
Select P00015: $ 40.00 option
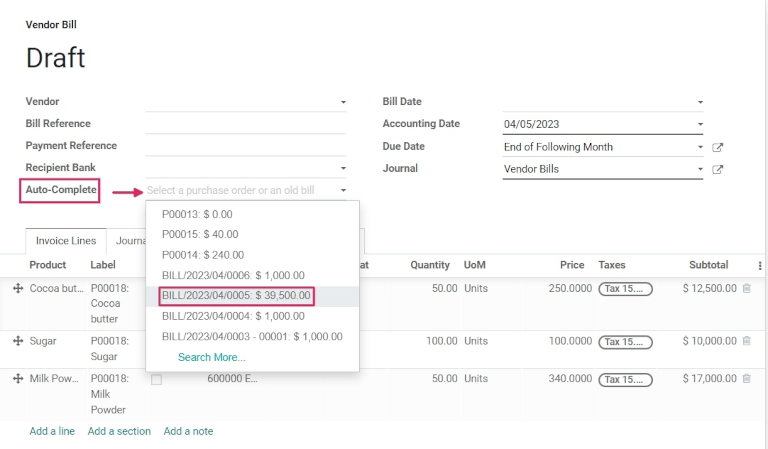(x=200, y=234)
